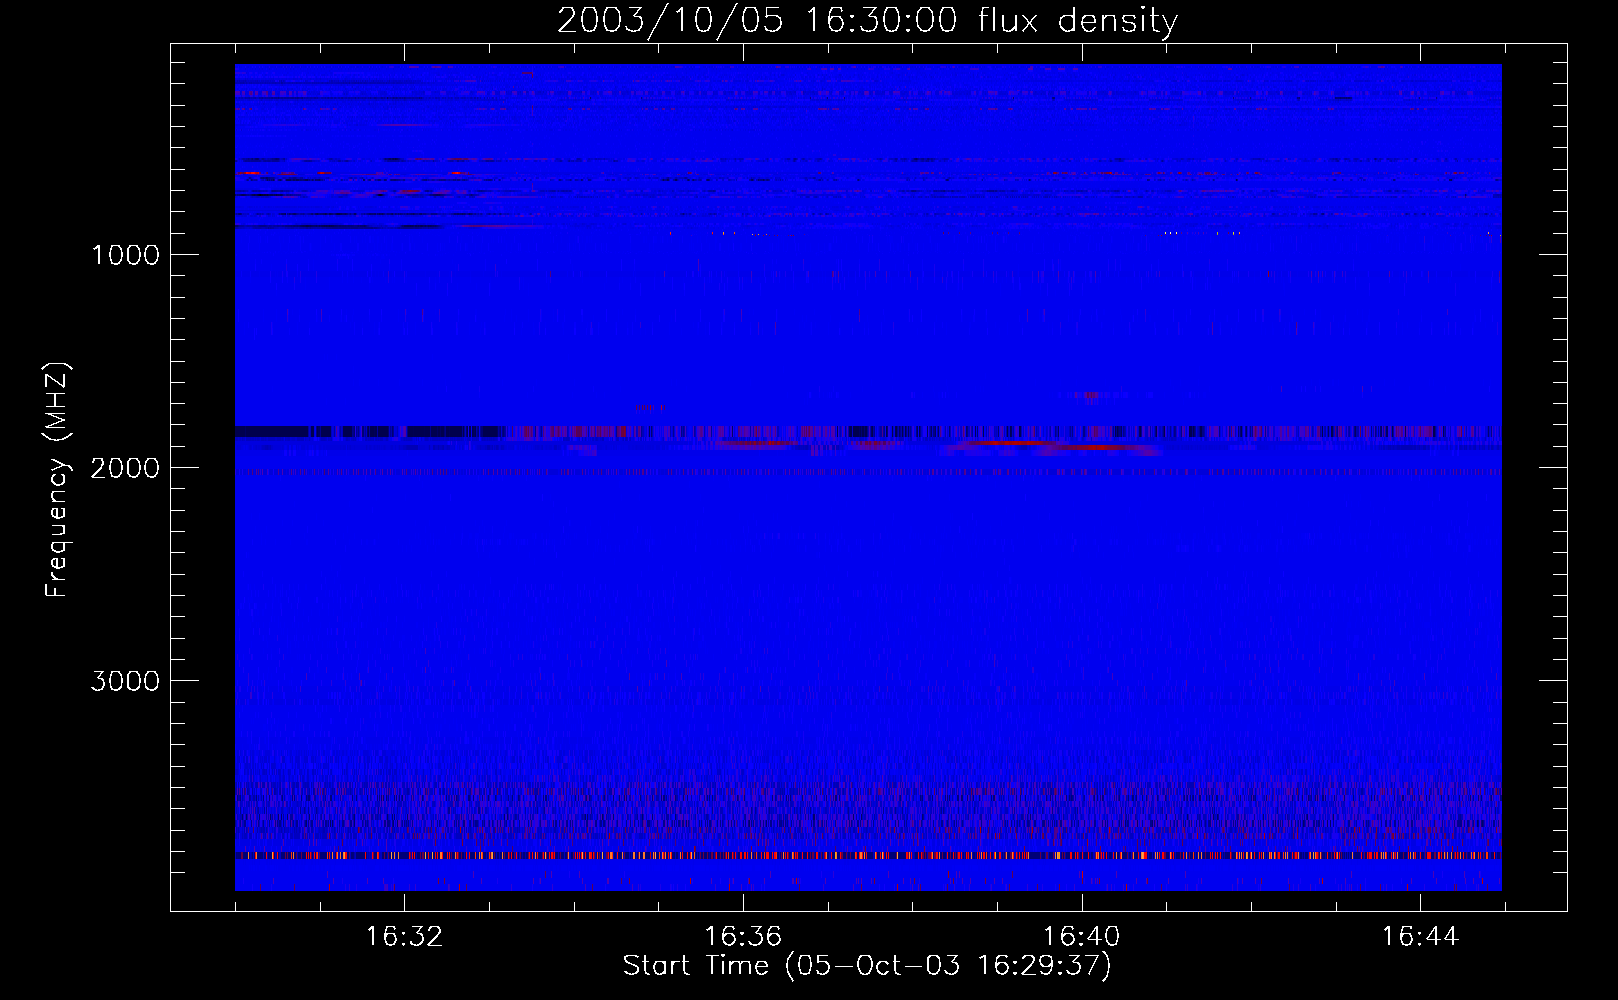The height and width of the screenshot is (1000, 1618).
Task: Click the 1000 frequency tick label
Action: pos(125,255)
